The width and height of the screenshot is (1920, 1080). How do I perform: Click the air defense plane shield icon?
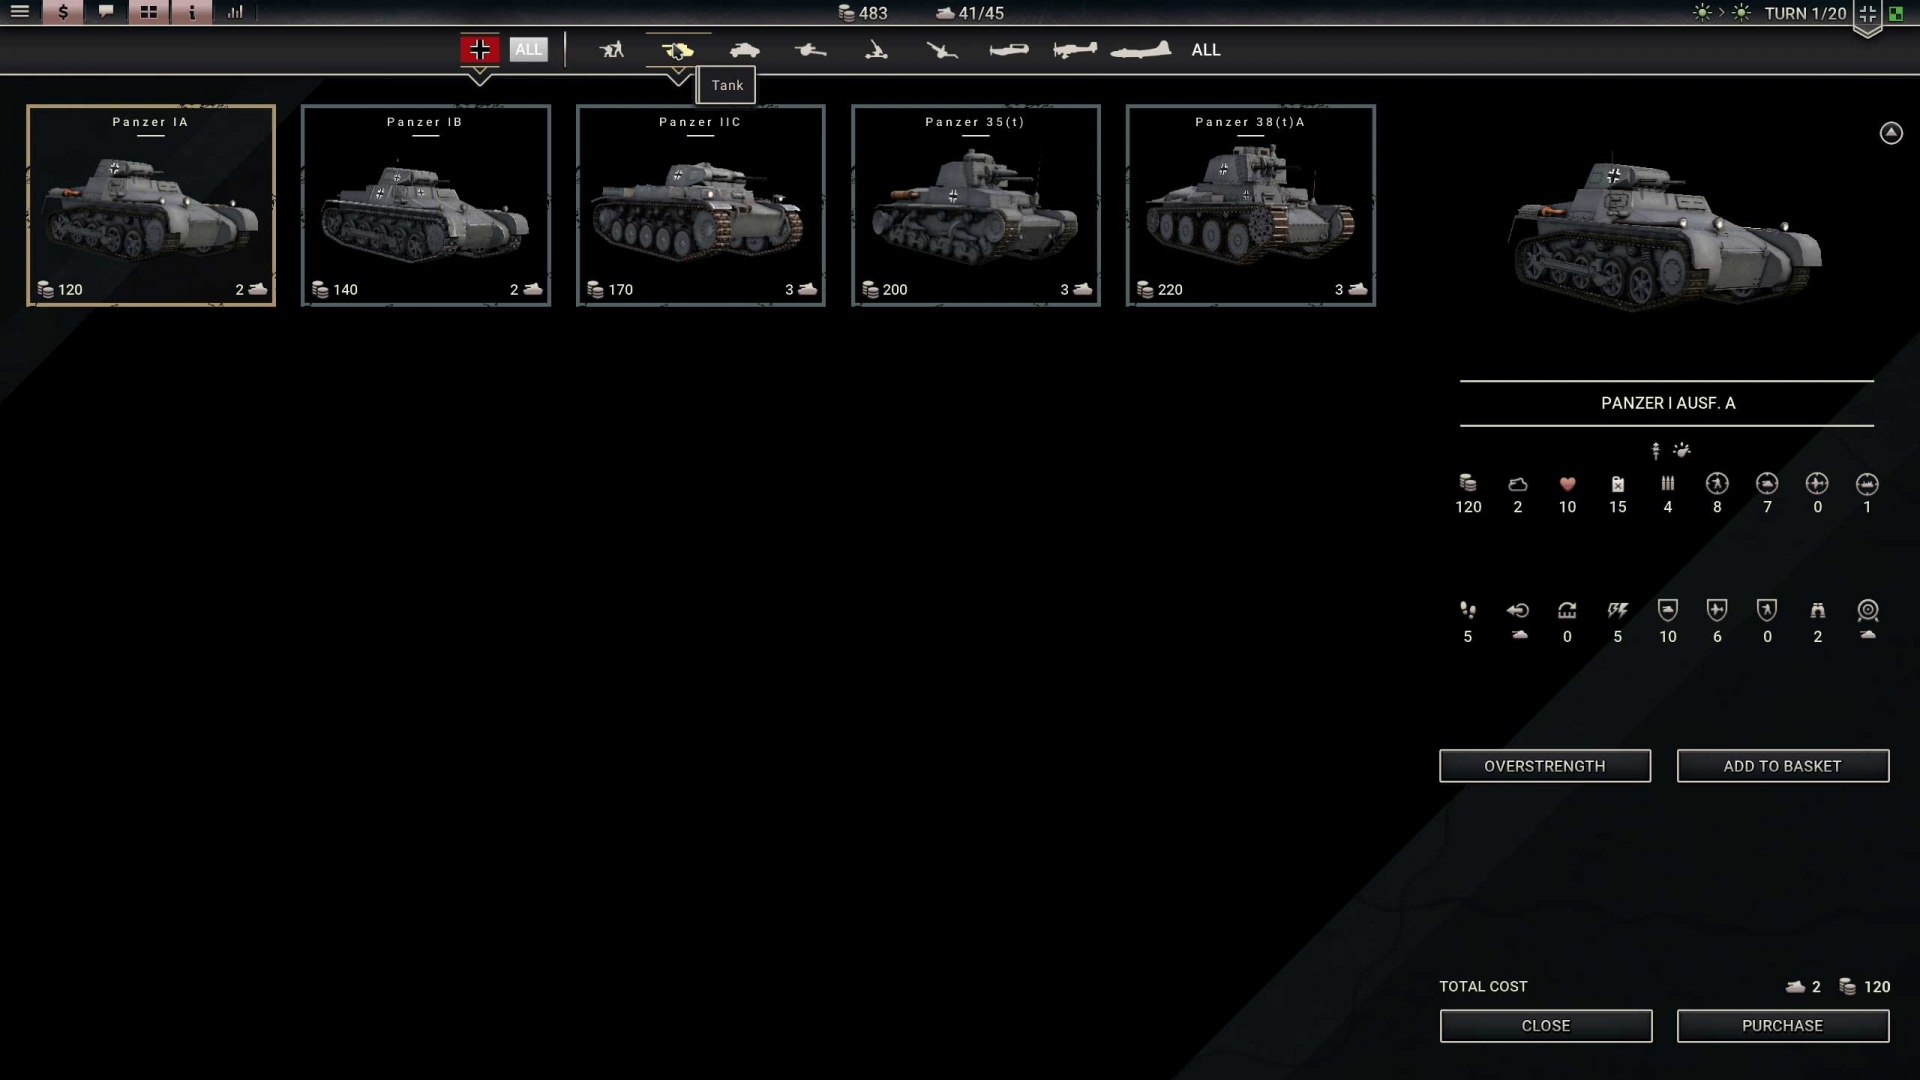[1717, 610]
